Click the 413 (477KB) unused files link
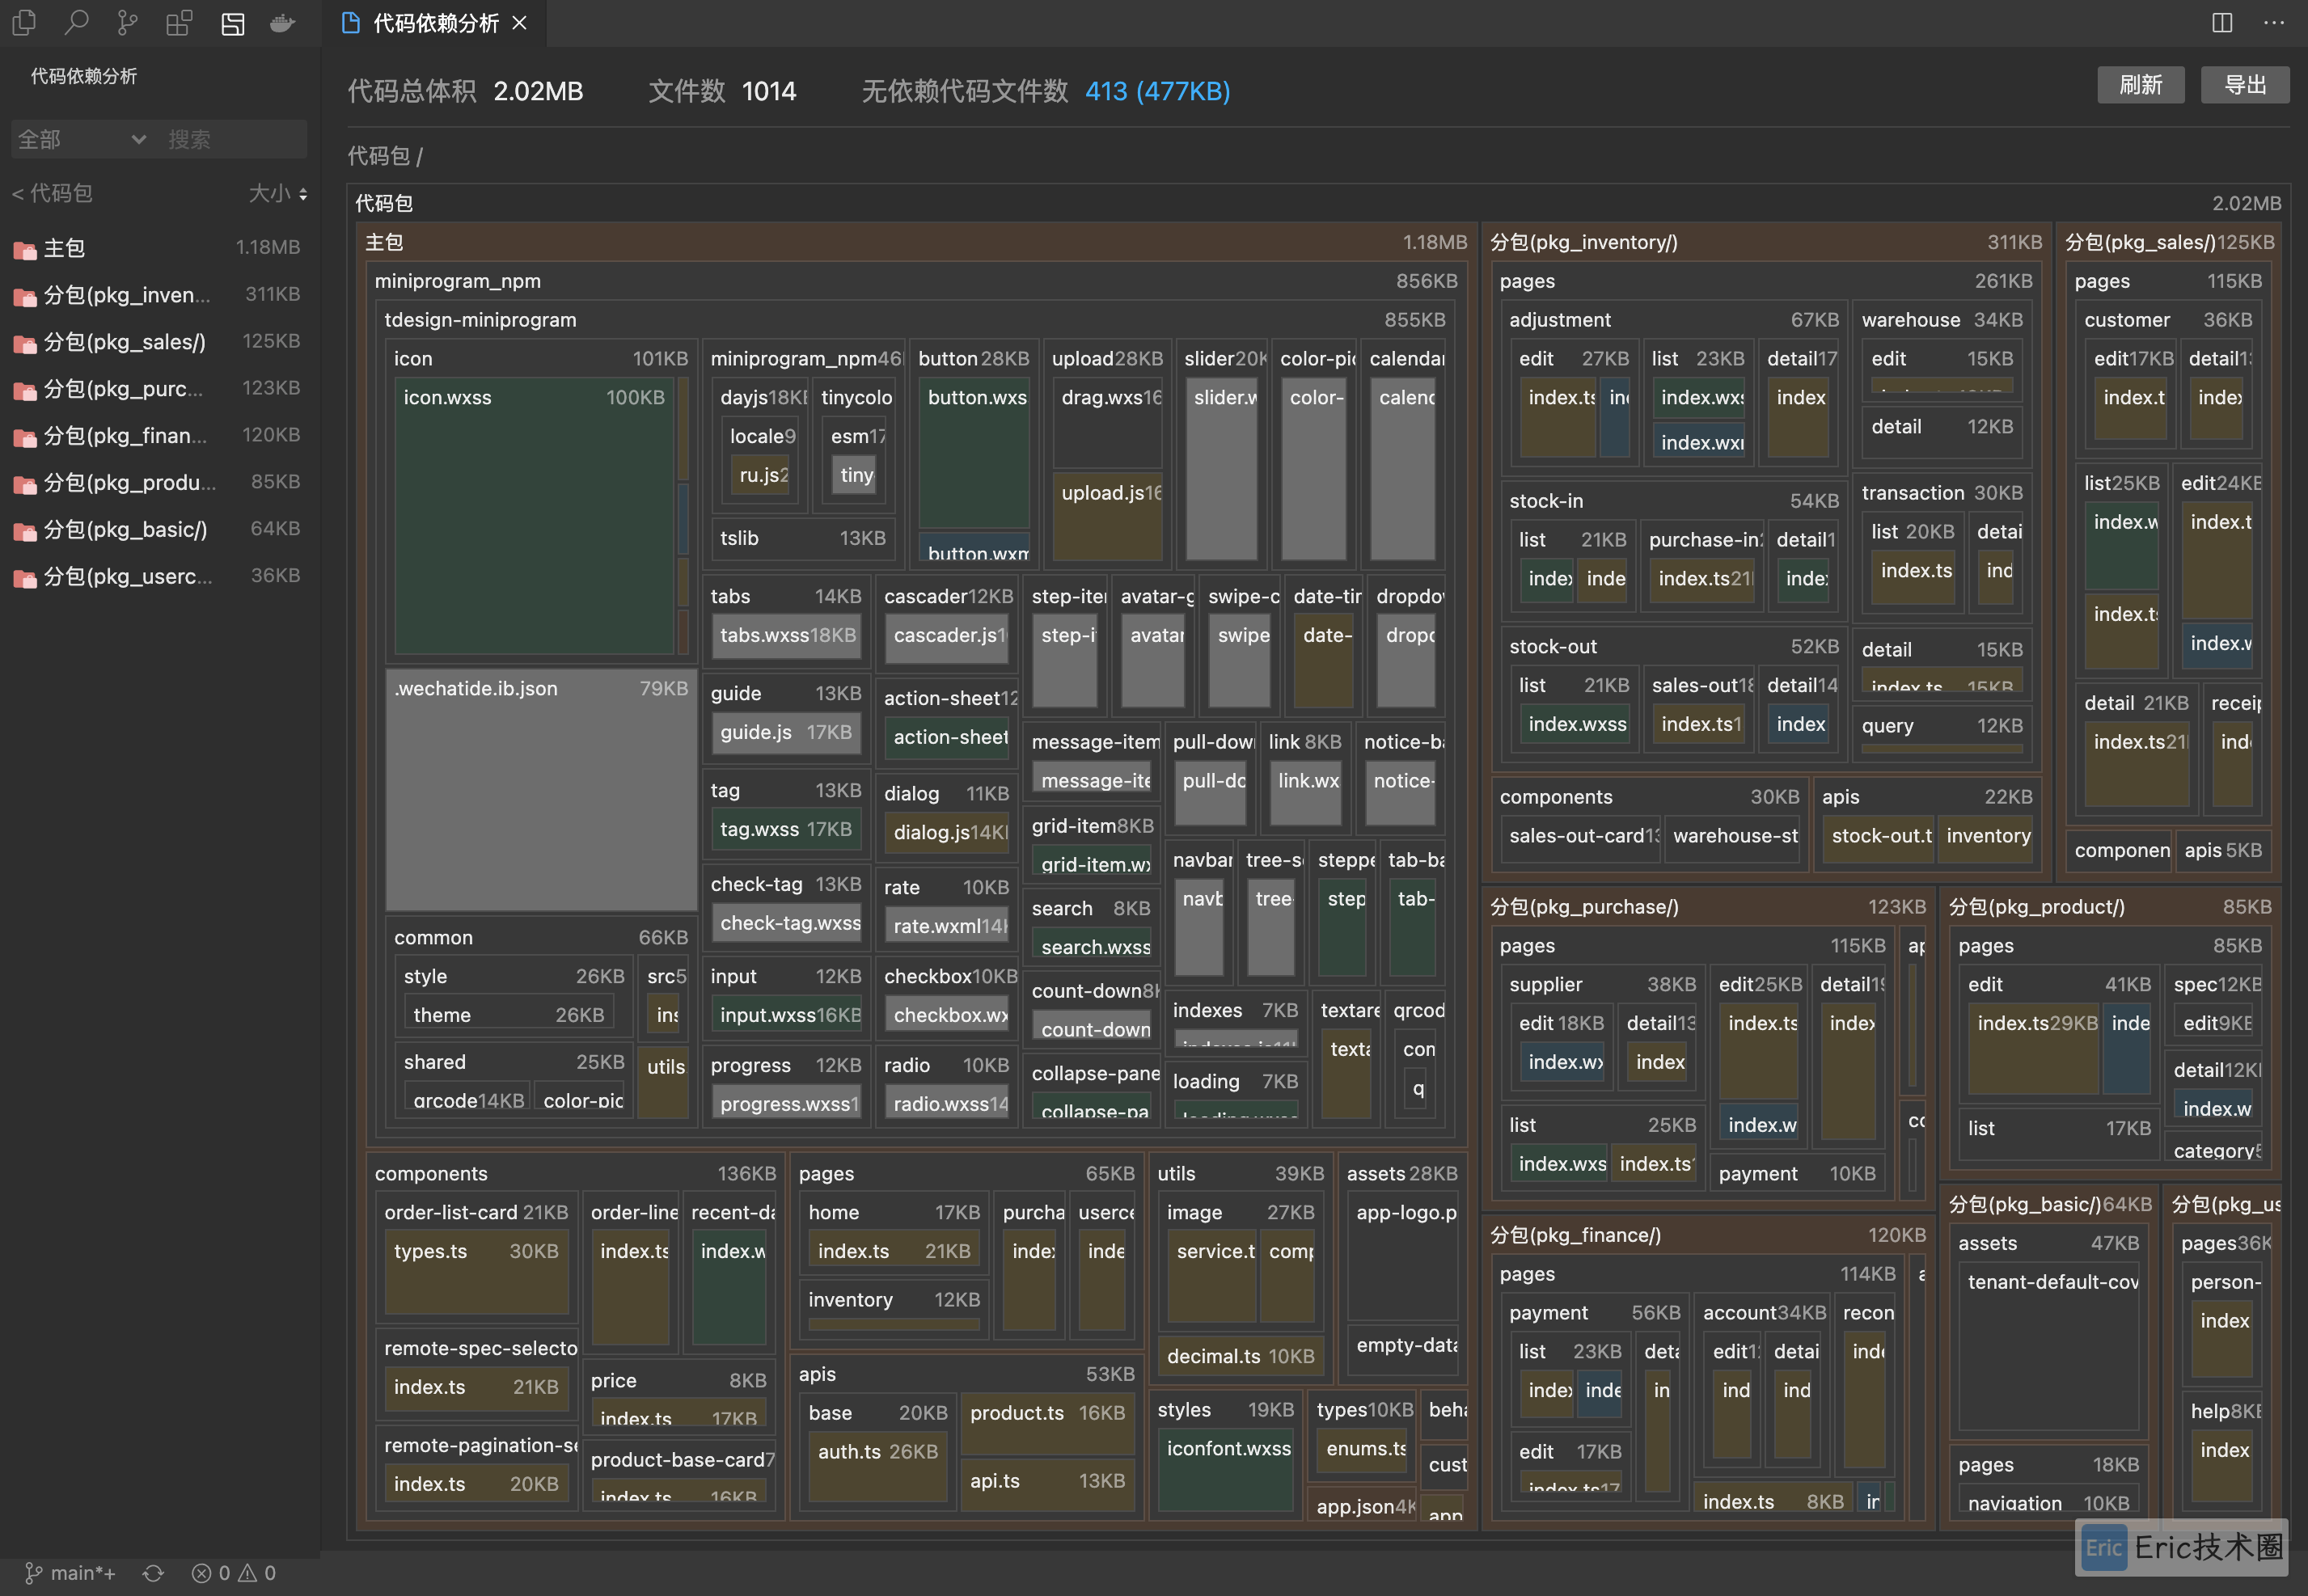 point(1157,91)
